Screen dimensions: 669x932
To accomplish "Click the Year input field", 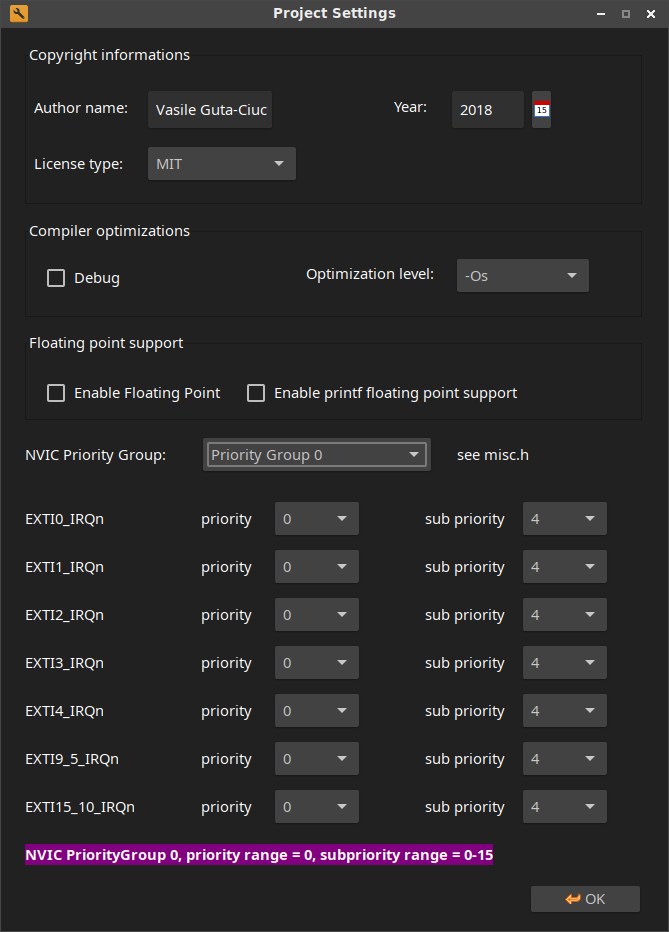I will [x=487, y=110].
